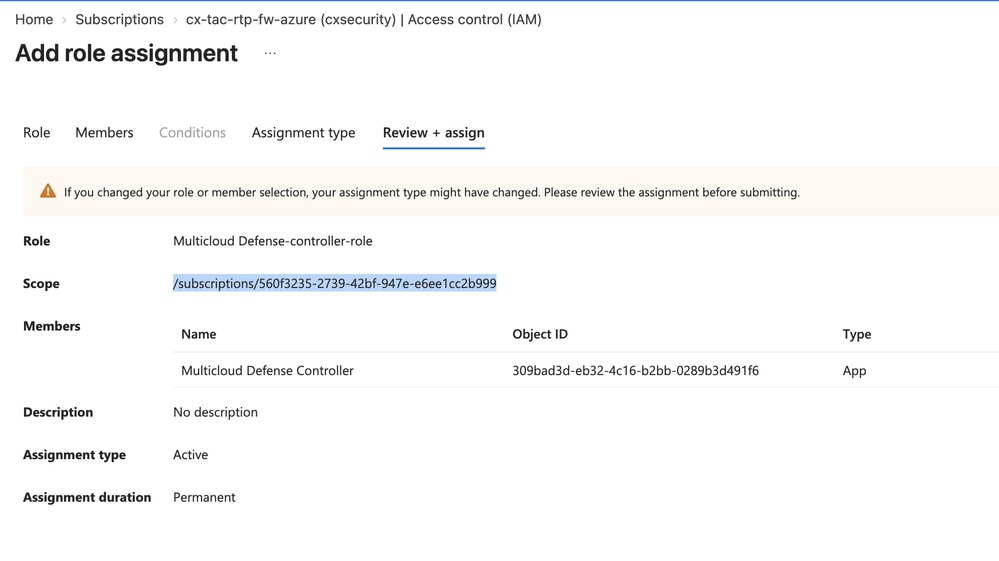Click the bold Assignment type field label
The height and width of the screenshot is (561, 999).
pos(74,455)
